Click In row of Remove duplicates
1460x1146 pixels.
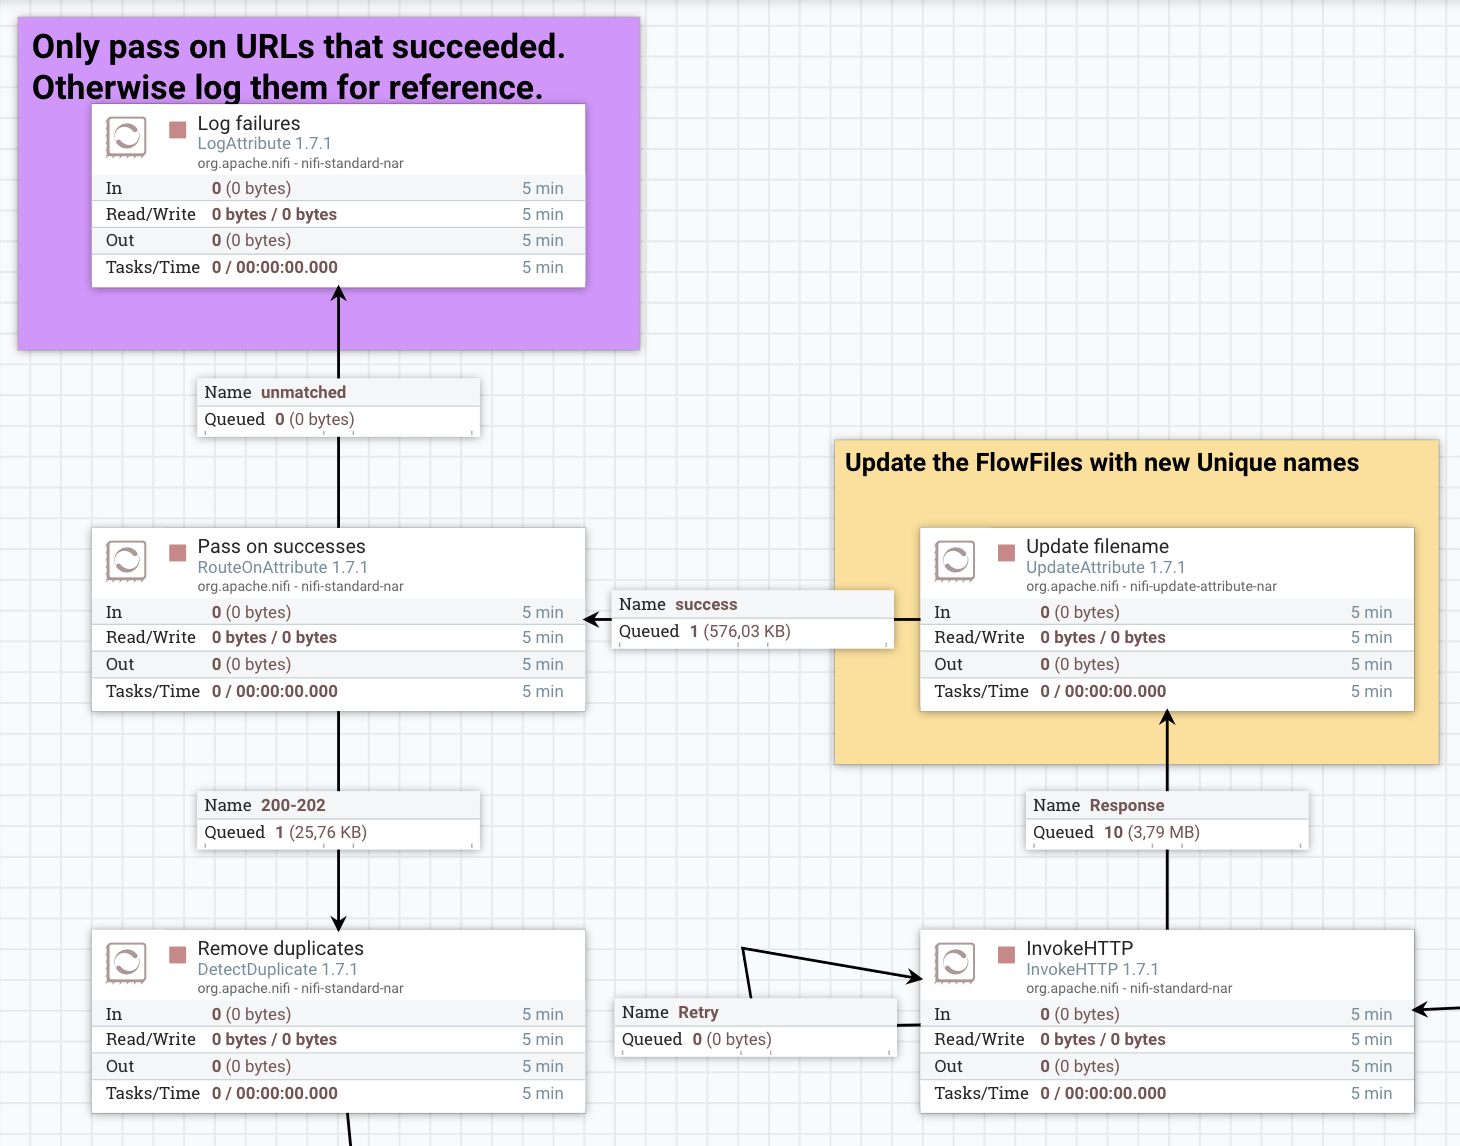[x=338, y=1014]
